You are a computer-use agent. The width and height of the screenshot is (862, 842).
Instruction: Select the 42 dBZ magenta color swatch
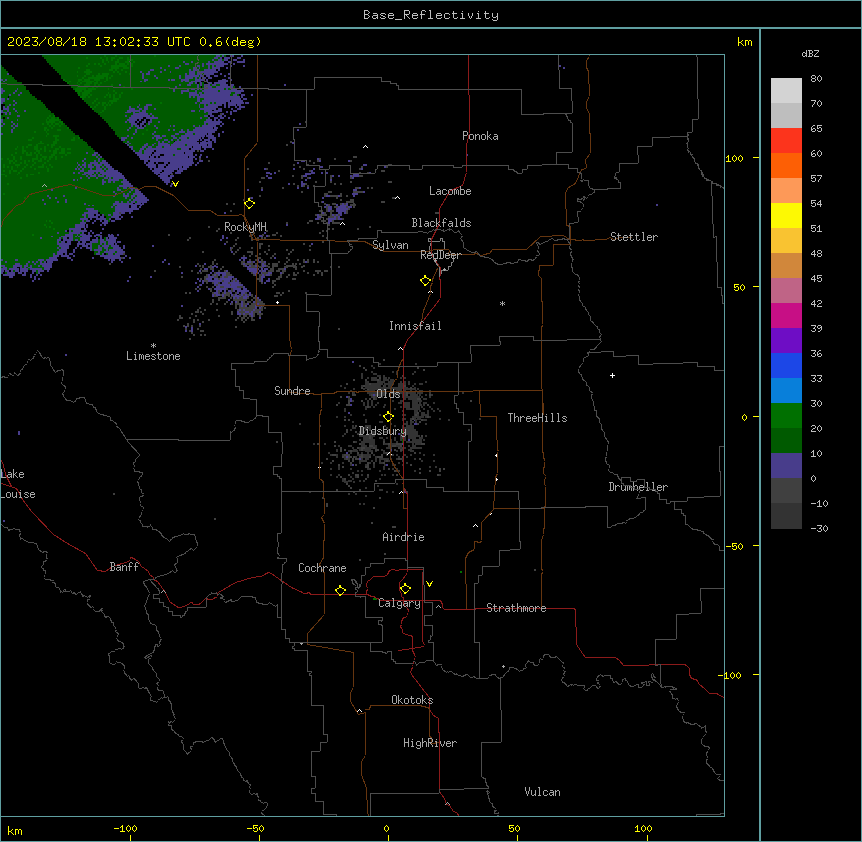pos(786,315)
